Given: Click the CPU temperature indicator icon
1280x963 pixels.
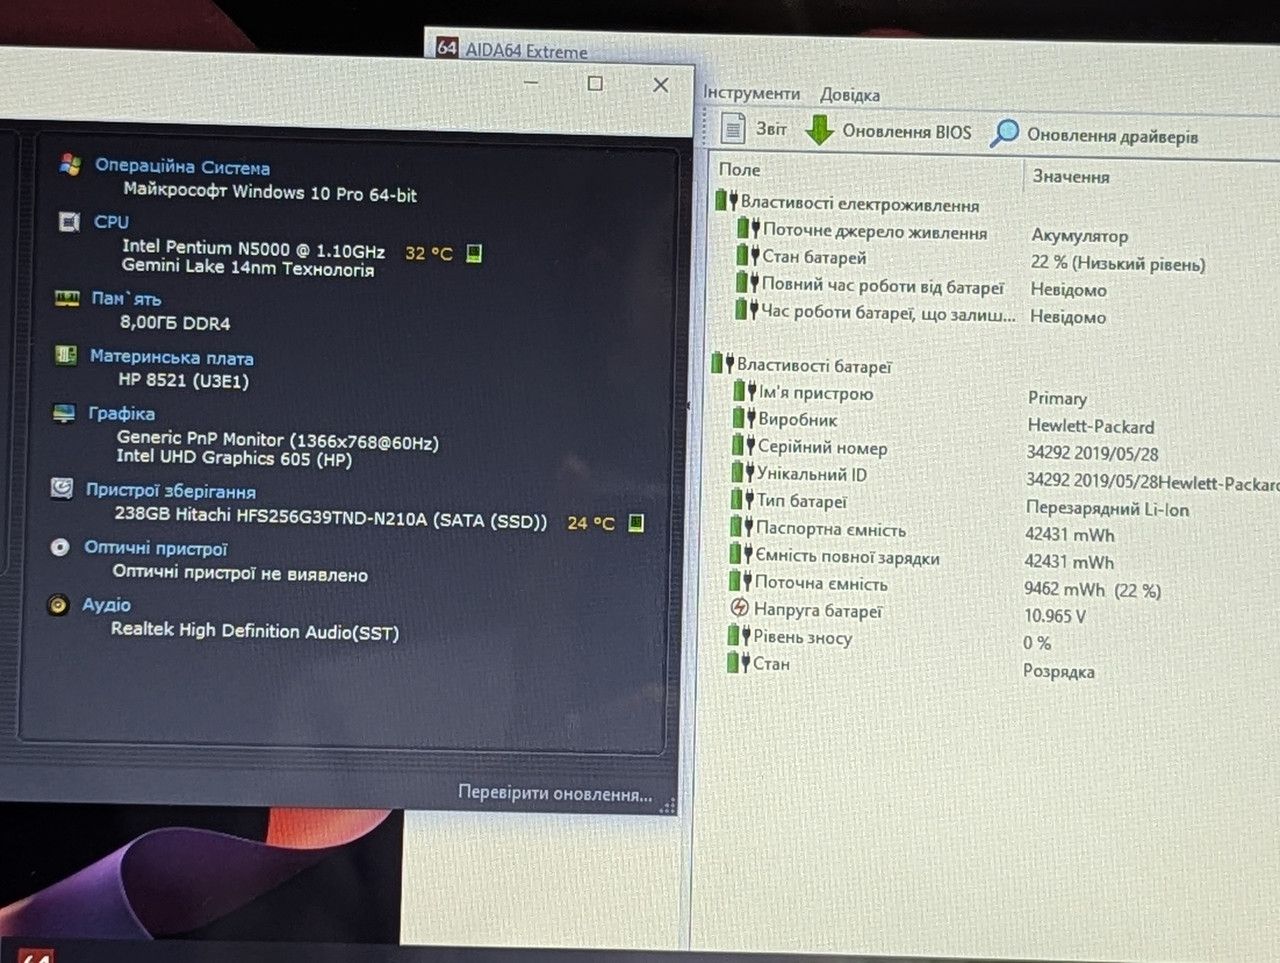Looking at the screenshot, I should [x=474, y=253].
